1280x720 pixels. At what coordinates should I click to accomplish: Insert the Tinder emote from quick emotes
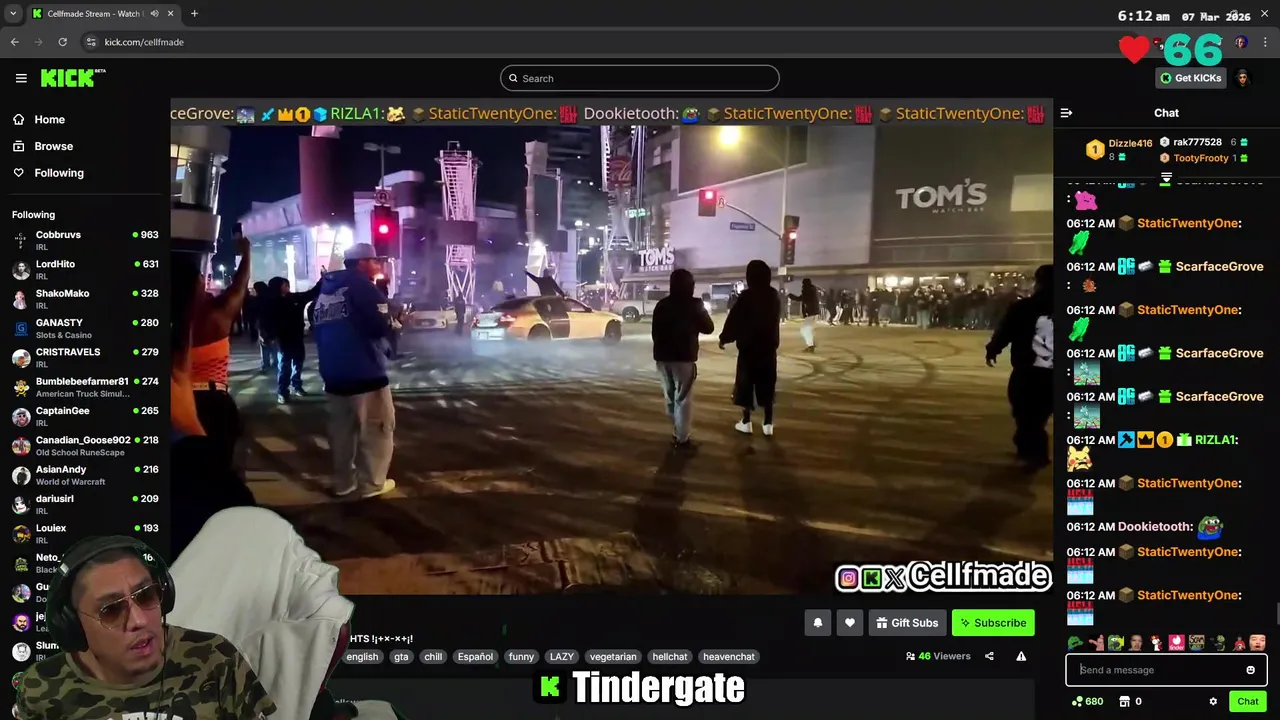tap(1177, 643)
